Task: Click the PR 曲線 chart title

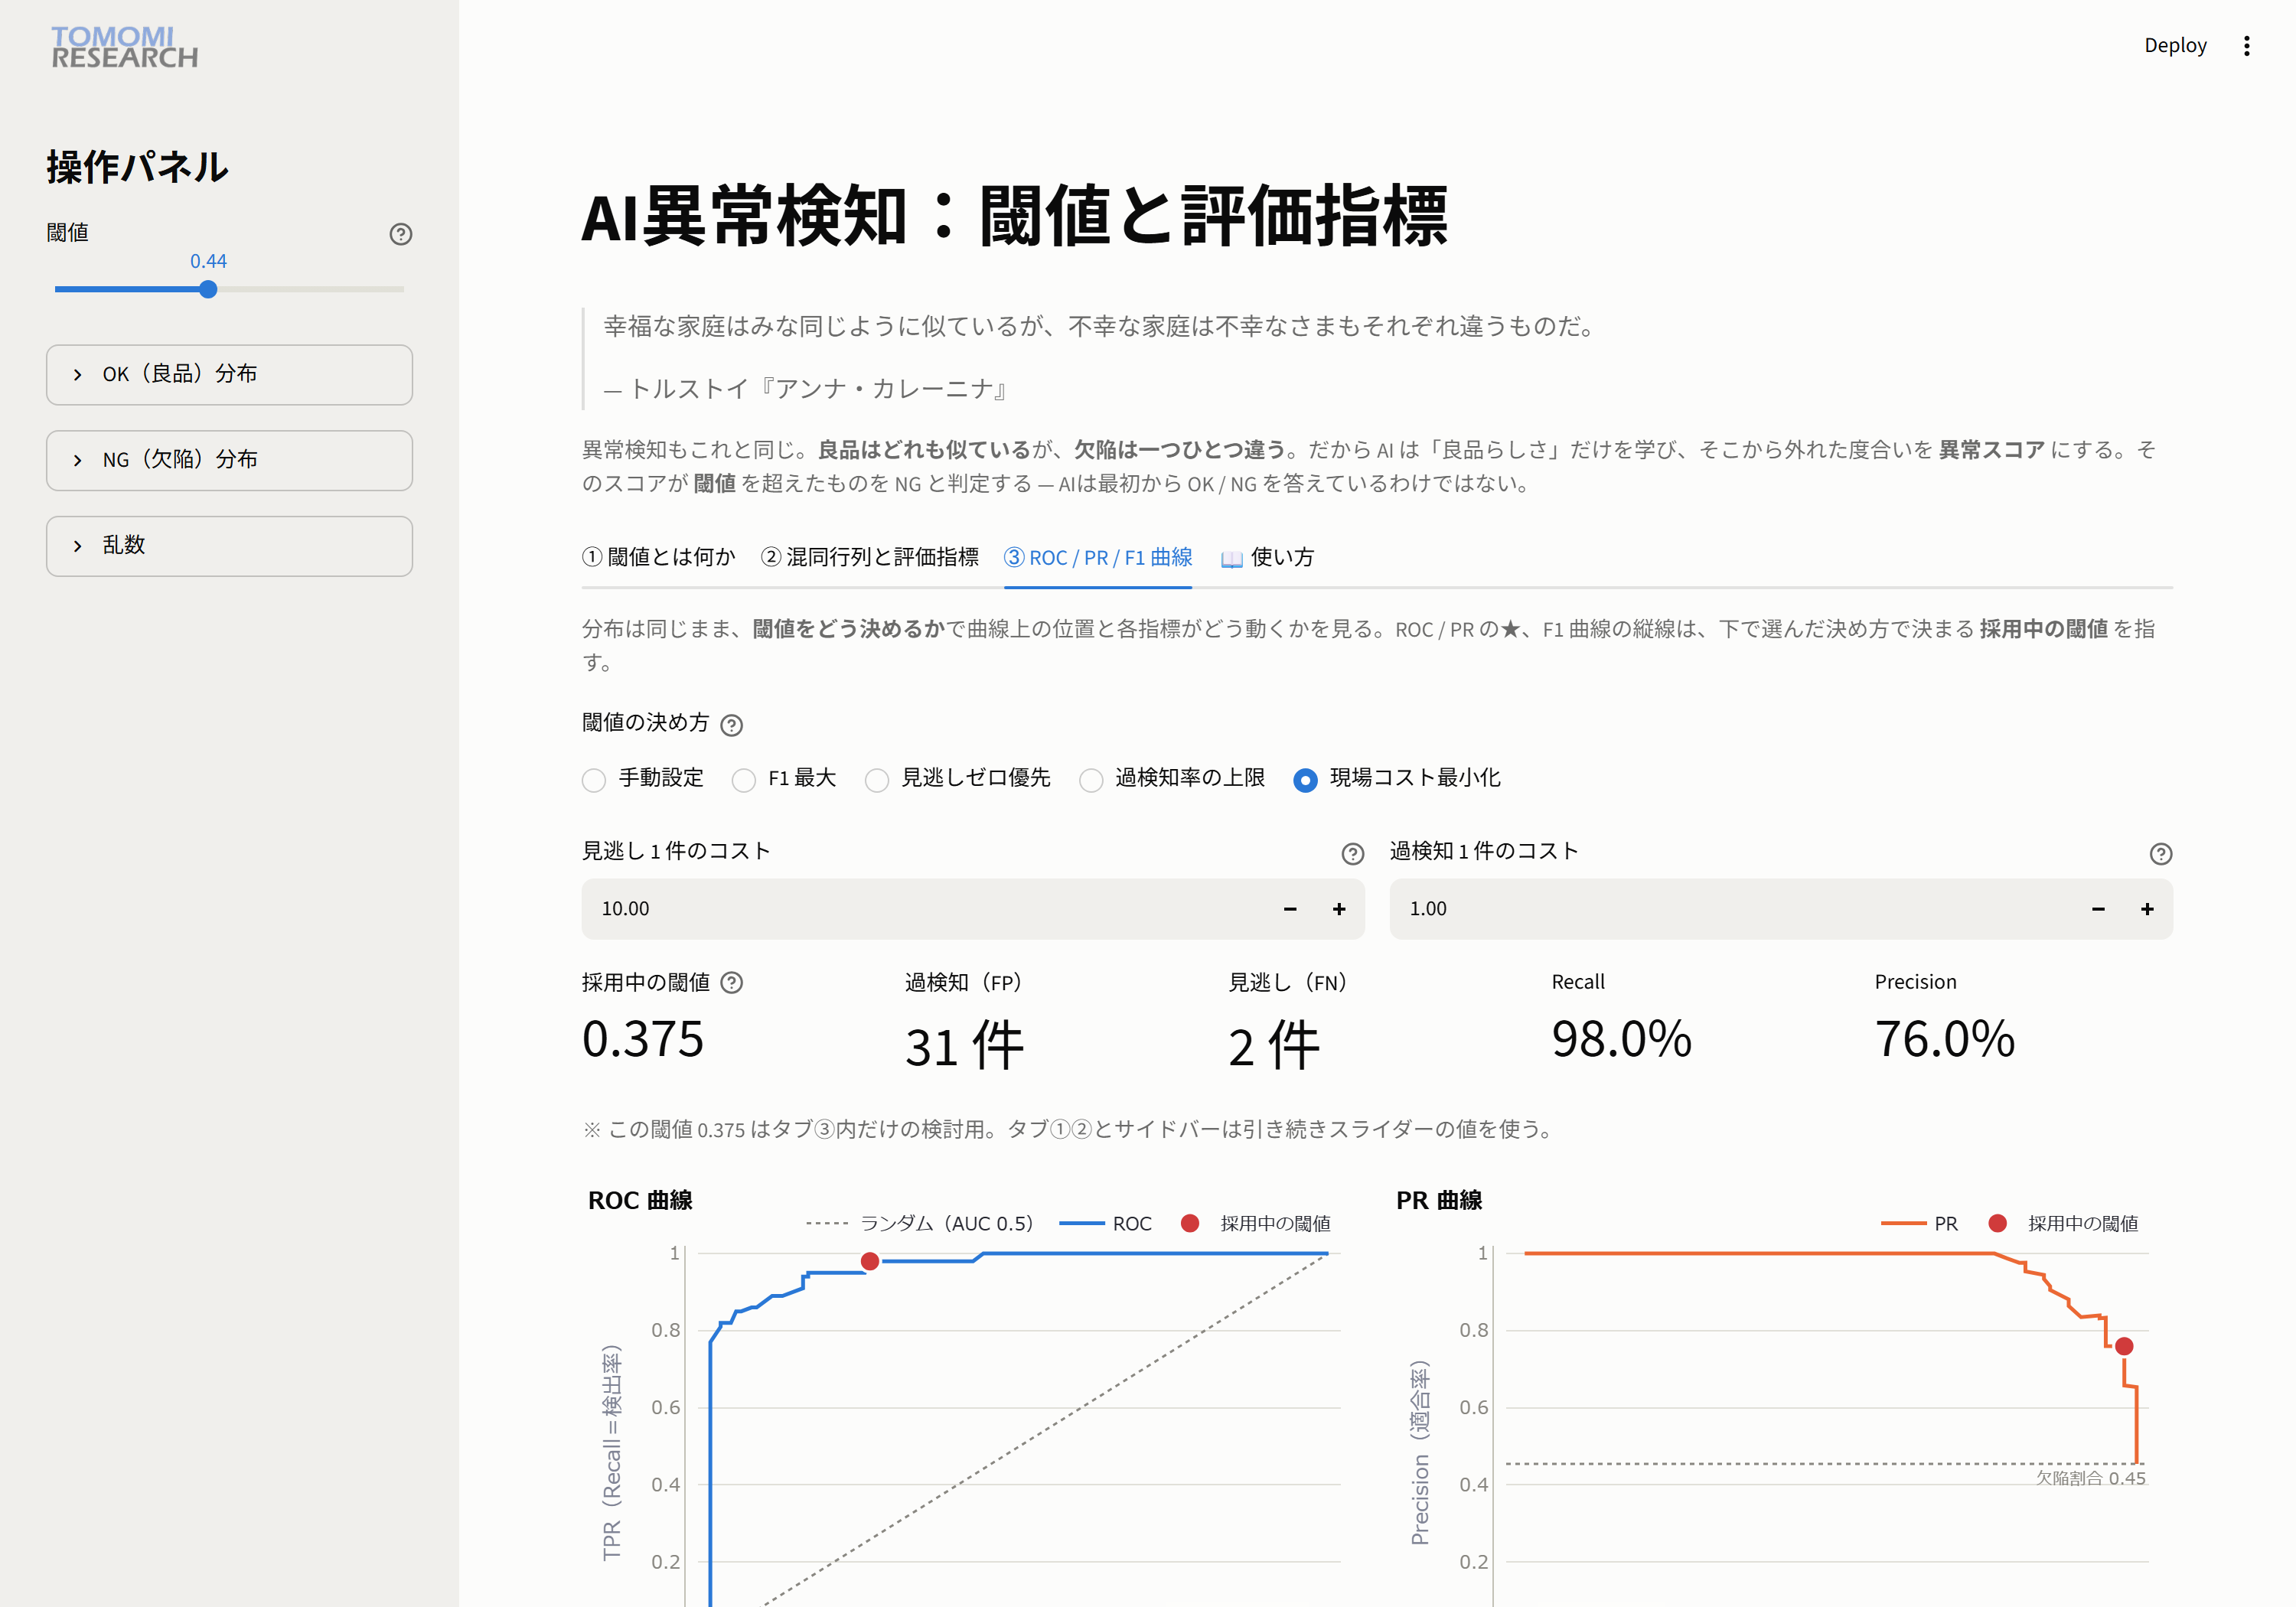Action: click(1439, 1201)
